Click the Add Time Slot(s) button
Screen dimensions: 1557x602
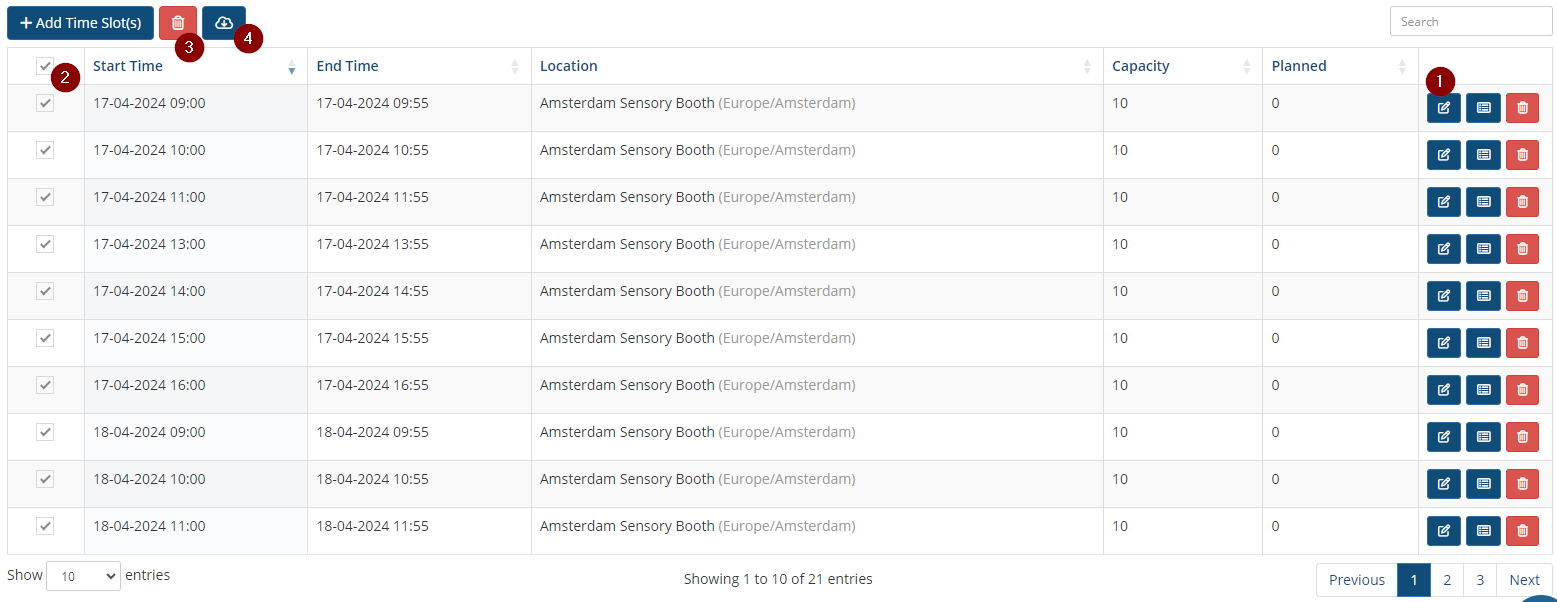click(x=81, y=22)
